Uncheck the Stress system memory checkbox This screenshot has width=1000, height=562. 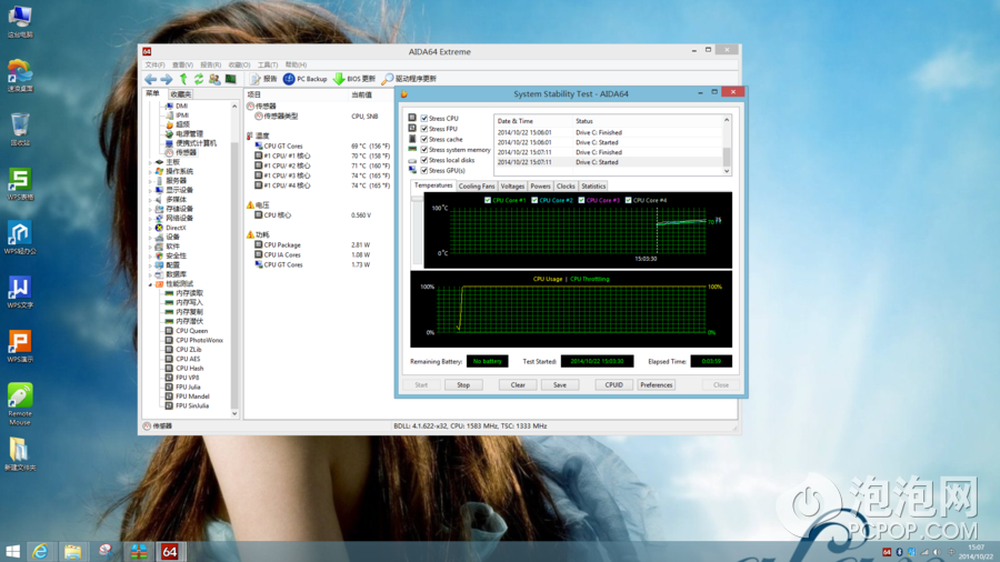pos(425,149)
